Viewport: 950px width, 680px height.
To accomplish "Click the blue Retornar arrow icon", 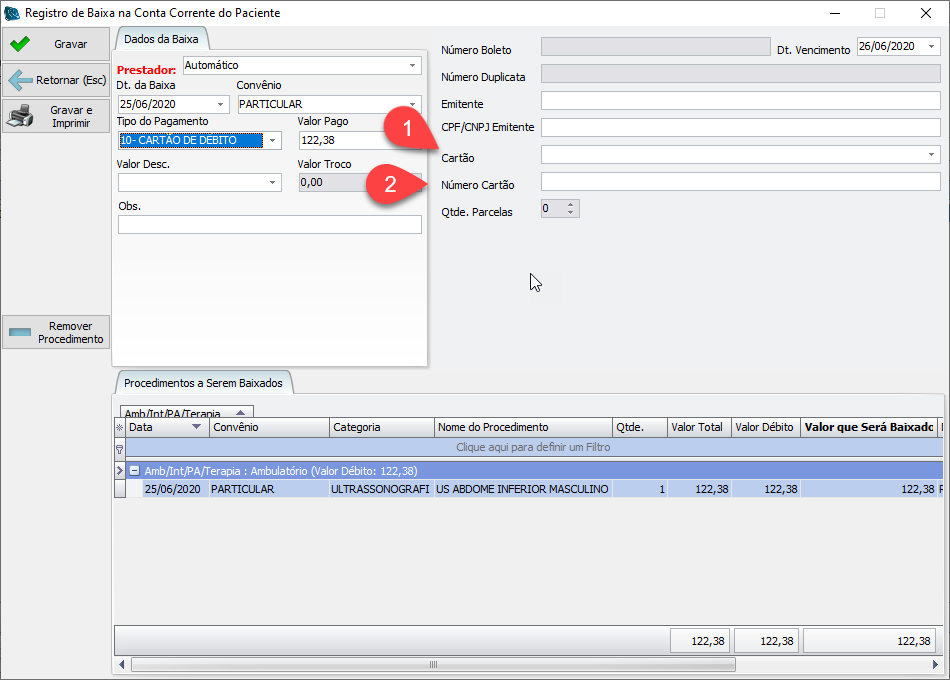I will 20,80.
